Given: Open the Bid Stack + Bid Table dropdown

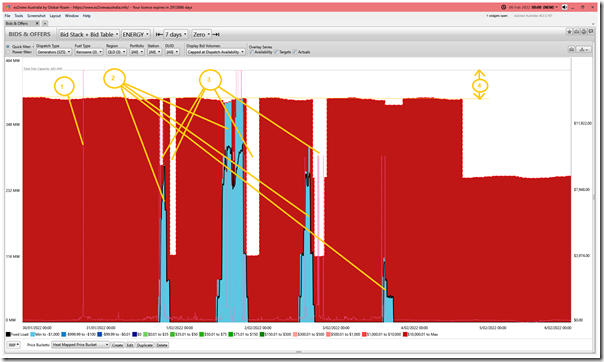Looking at the screenshot, I should point(89,34).
